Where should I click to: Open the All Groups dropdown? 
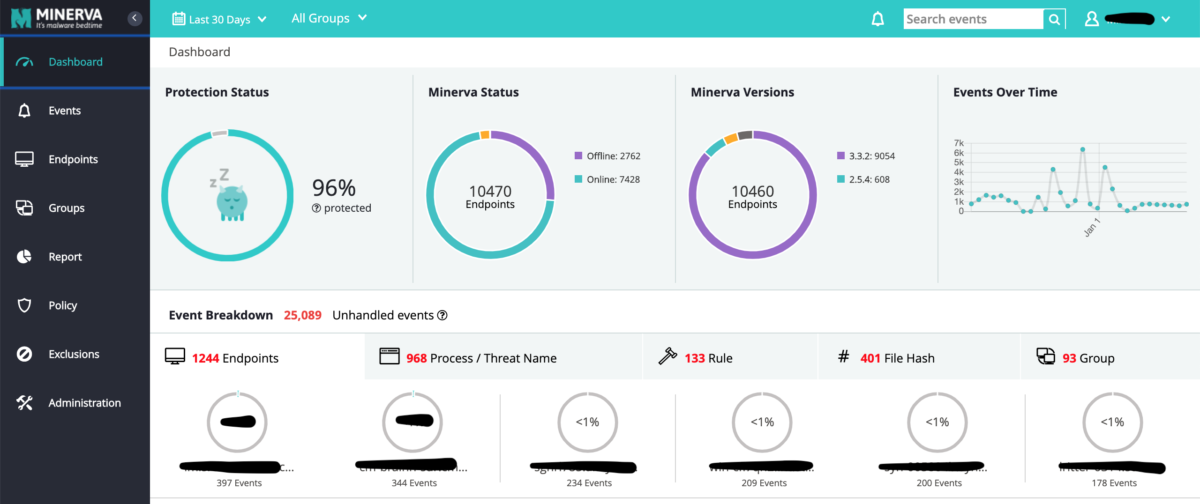click(x=329, y=18)
